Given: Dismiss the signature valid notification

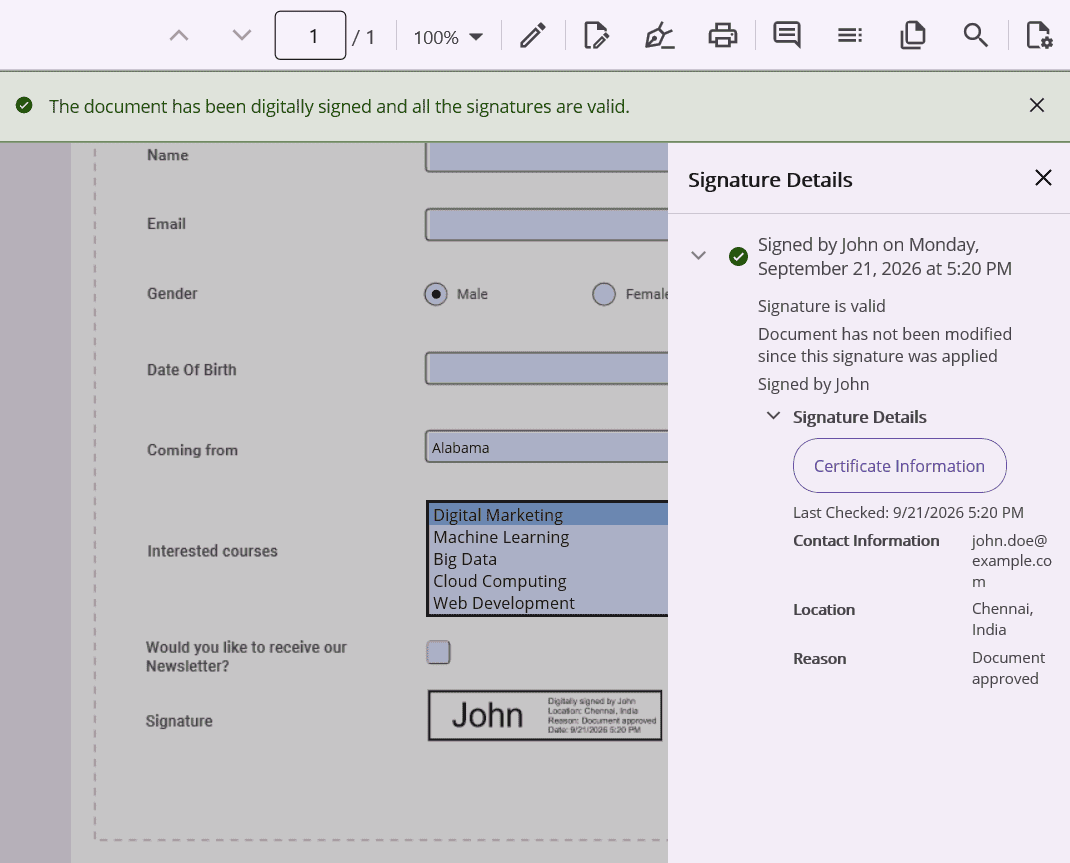Looking at the screenshot, I should point(1037,105).
